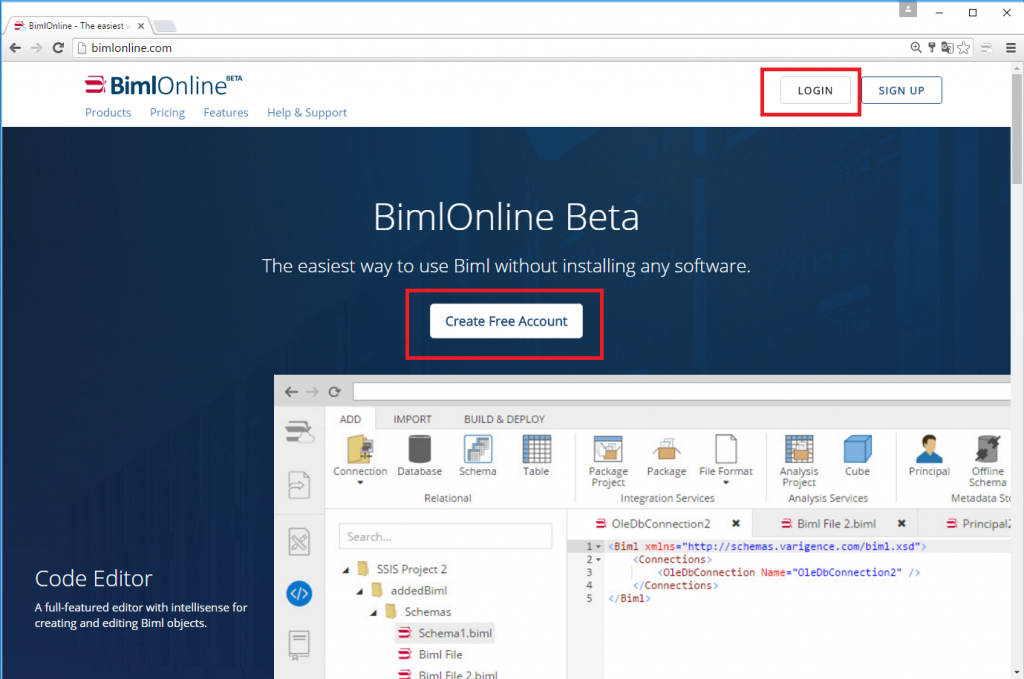The width and height of the screenshot is (1024, 679).
Task: Click the Principal user icon
Action: coord(929,450)
